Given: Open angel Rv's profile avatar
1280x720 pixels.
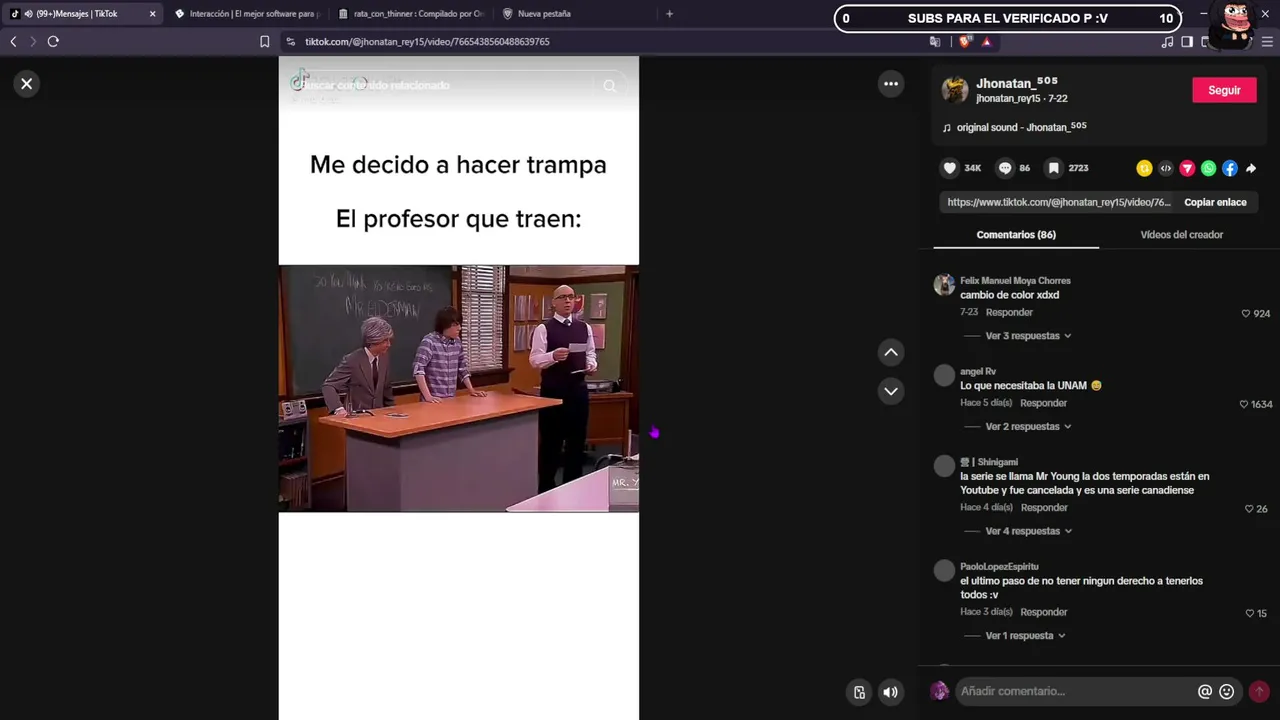Looking at the screenshot, I should point(944,376).
